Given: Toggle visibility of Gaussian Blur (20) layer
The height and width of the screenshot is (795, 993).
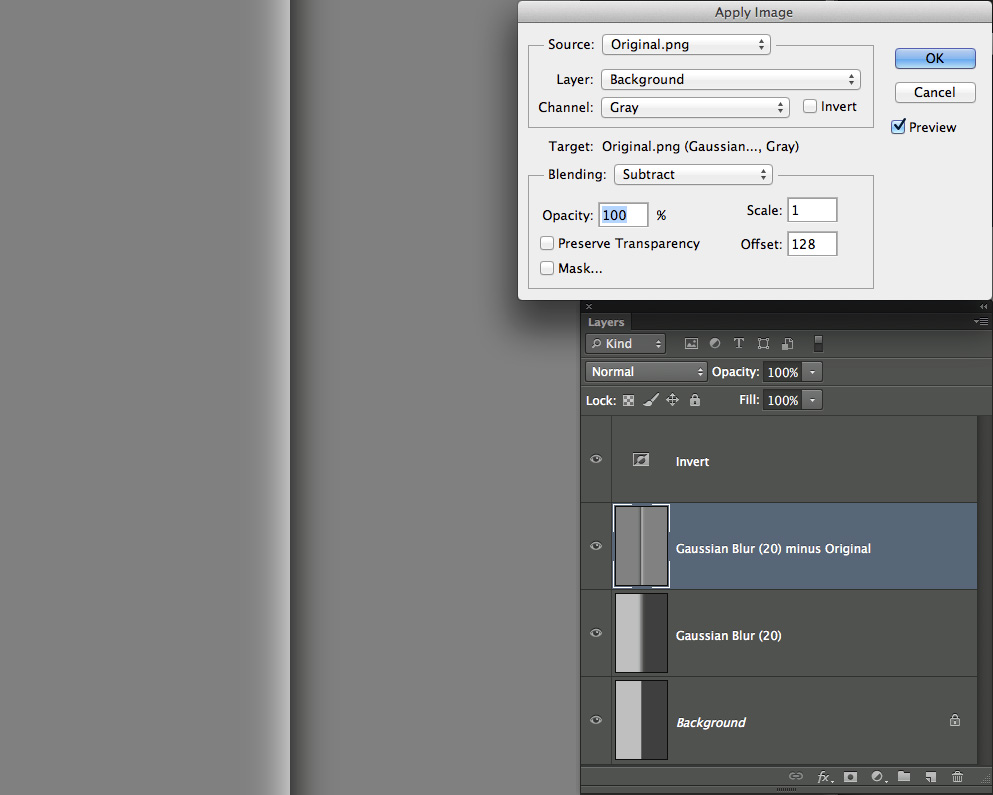Looking at the screenshot, I should pos(596,633).
